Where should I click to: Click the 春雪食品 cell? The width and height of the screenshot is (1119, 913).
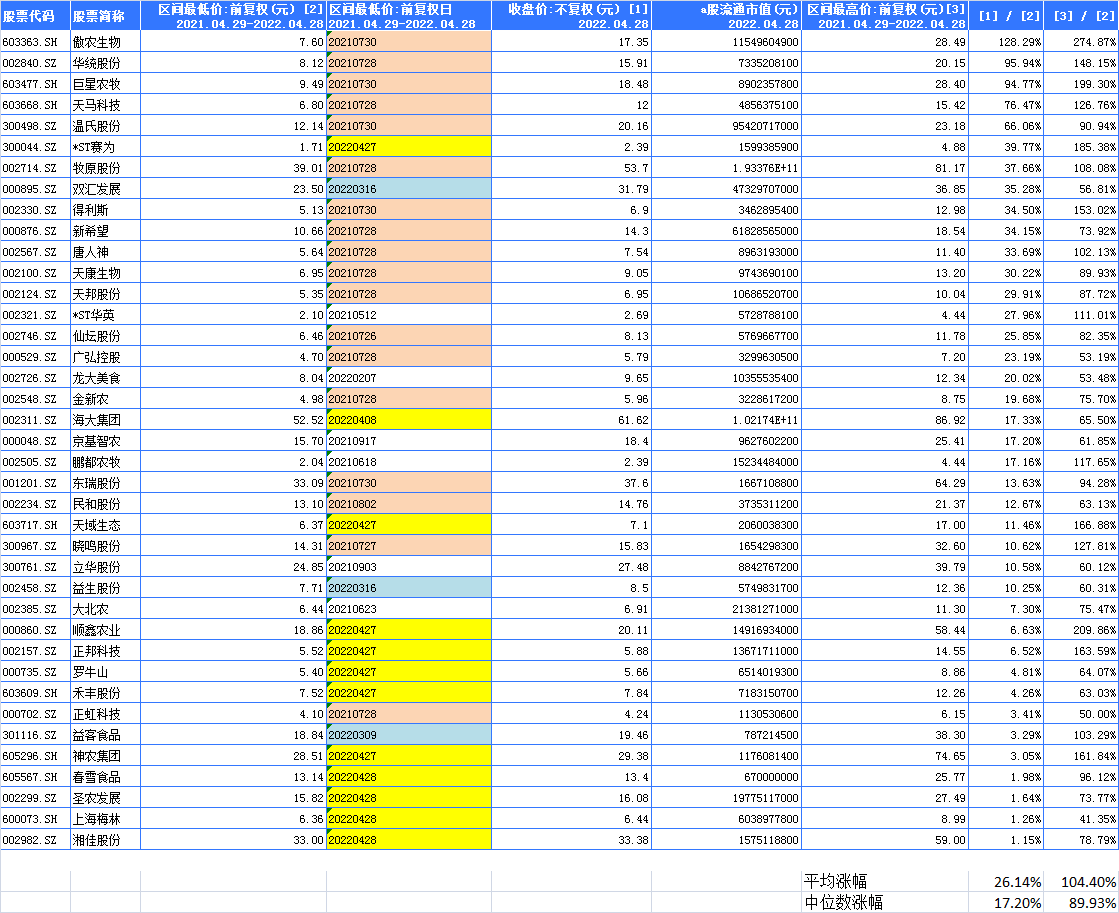pyautogui.click(x=106, y=777)
